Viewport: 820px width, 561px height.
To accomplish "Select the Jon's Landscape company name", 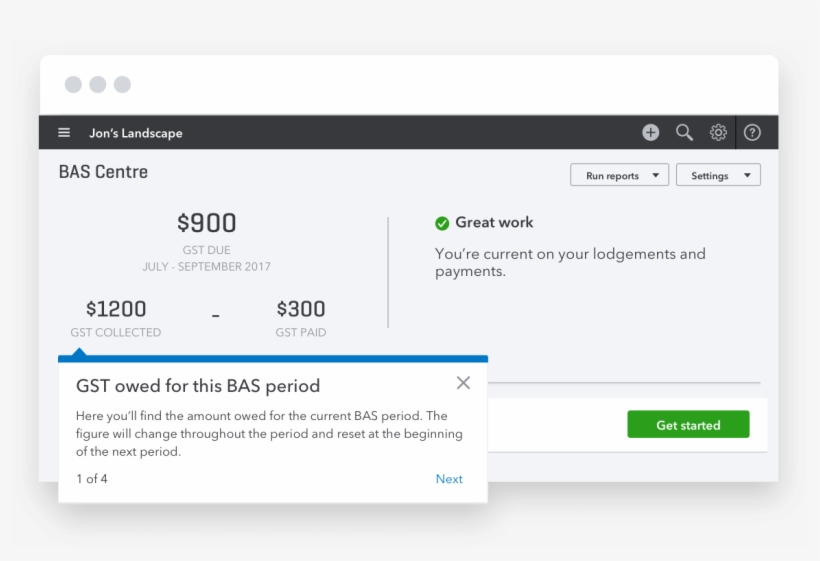I will click(135, 133).
